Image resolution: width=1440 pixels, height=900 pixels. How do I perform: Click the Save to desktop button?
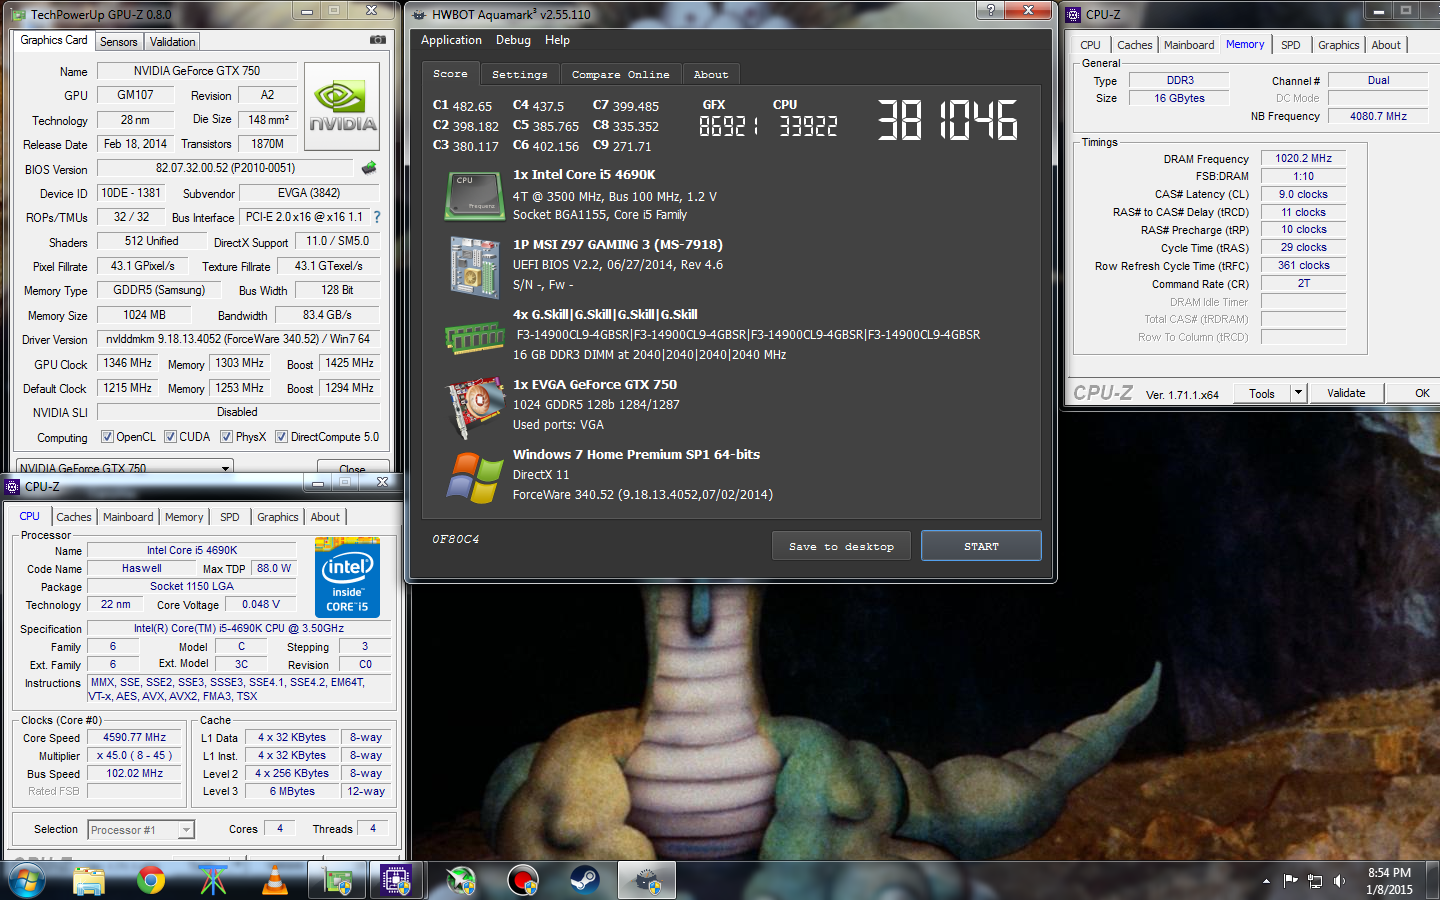tap(841, 546)
